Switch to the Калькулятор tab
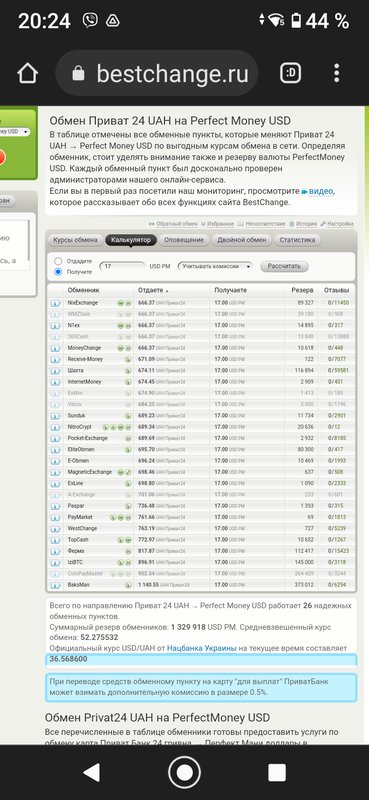 131,240
